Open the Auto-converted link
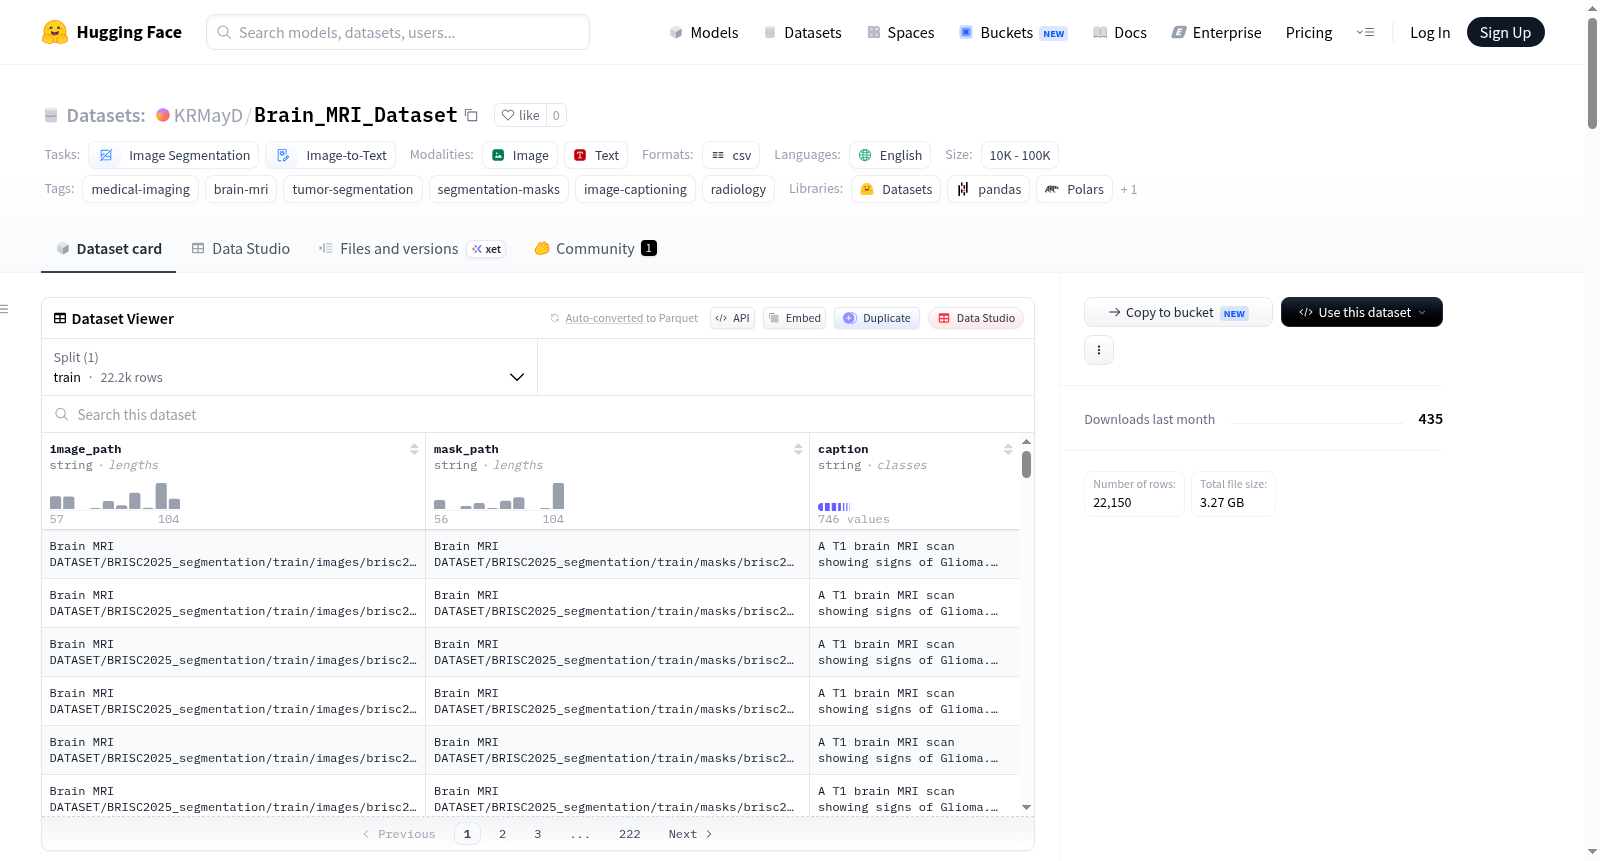 [x=604, y=318]
